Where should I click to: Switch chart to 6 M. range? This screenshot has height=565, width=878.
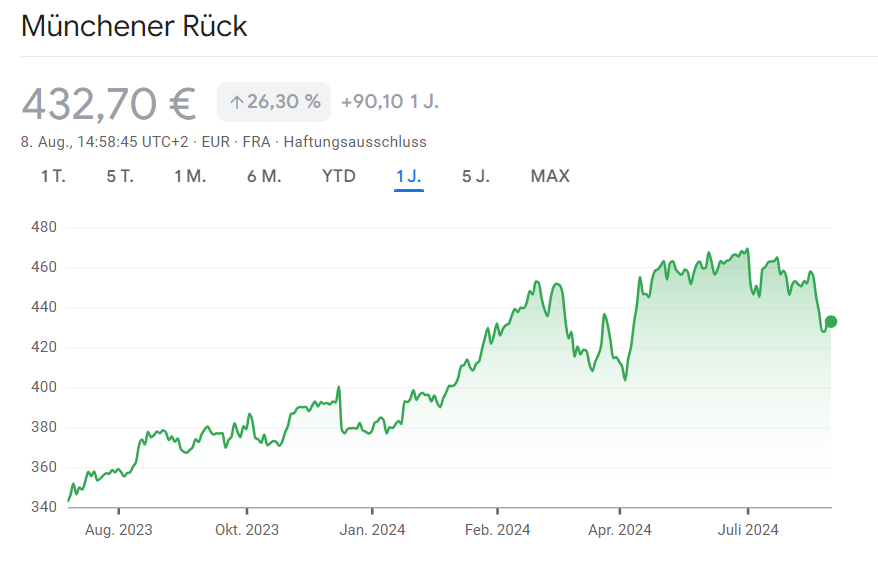click(264, 176)
